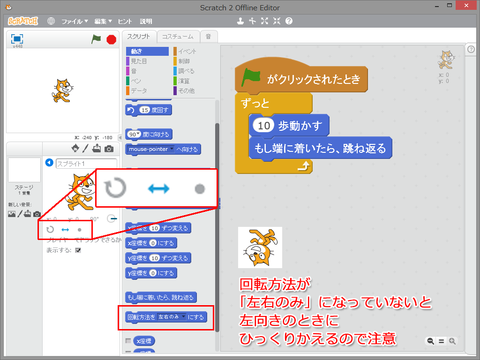Screen dimensions: 480x360
Task: Zoom in on the scripts area
Action: [452, 341]
